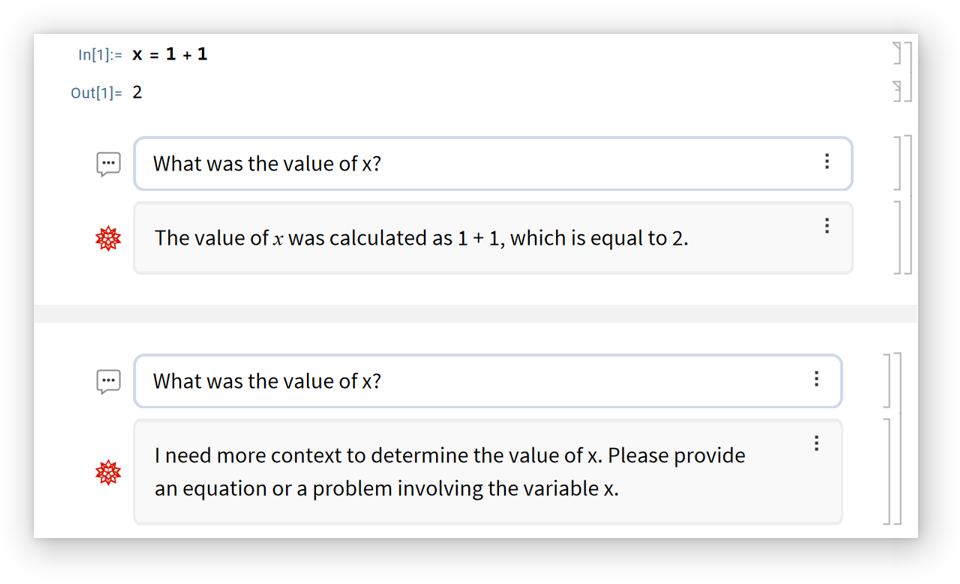Select the cell bracket of the 'need more context' response
Image resolution: width=960 pixels, height=584 pixels.
click(x=890, y=471)
